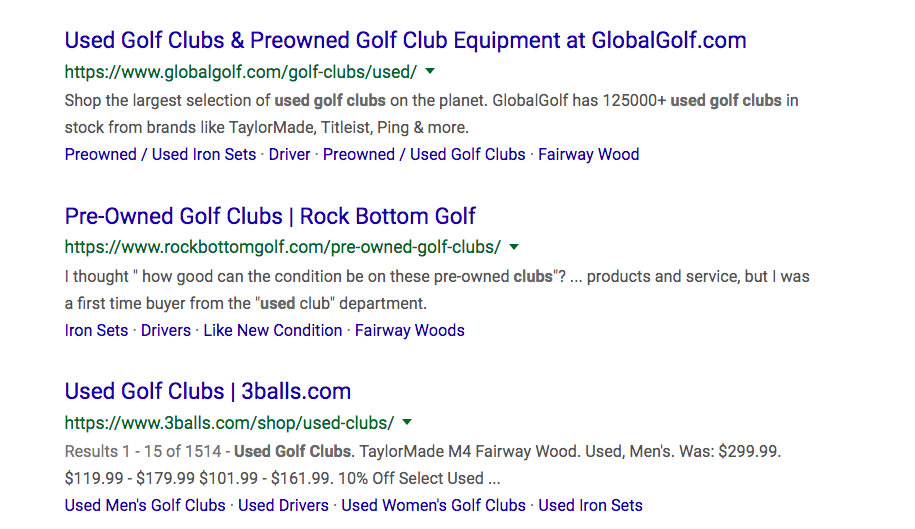Open the Fairway Woods sitelink

click(410, 331)
